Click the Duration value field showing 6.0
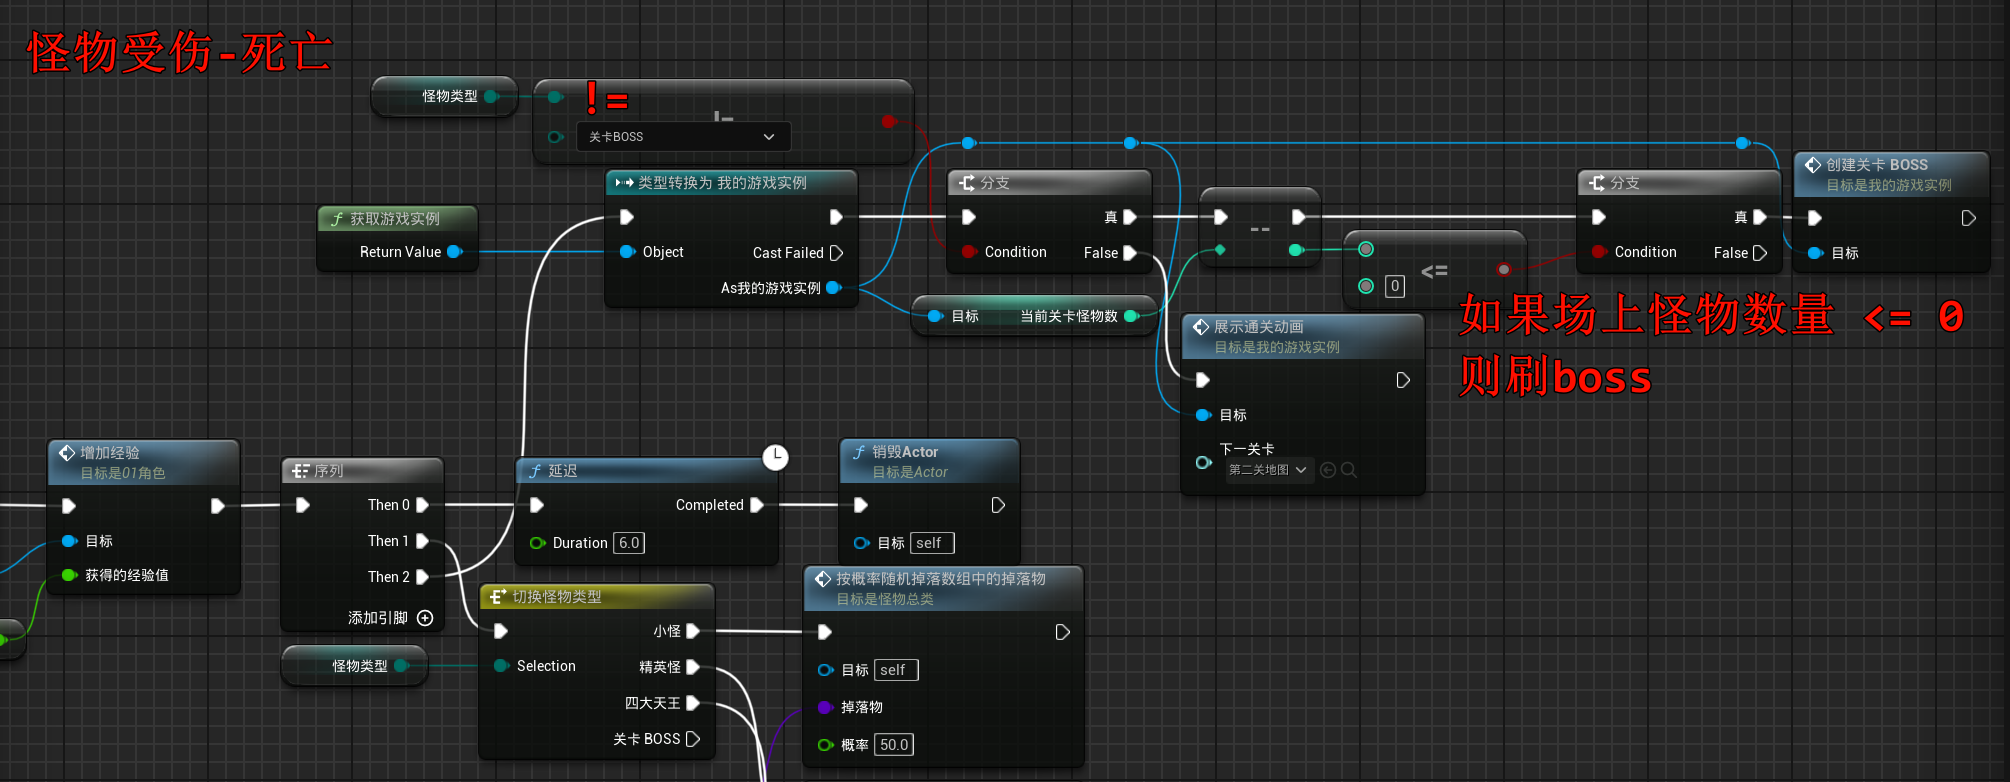2010x782 pixels. (x=628, y=543)
